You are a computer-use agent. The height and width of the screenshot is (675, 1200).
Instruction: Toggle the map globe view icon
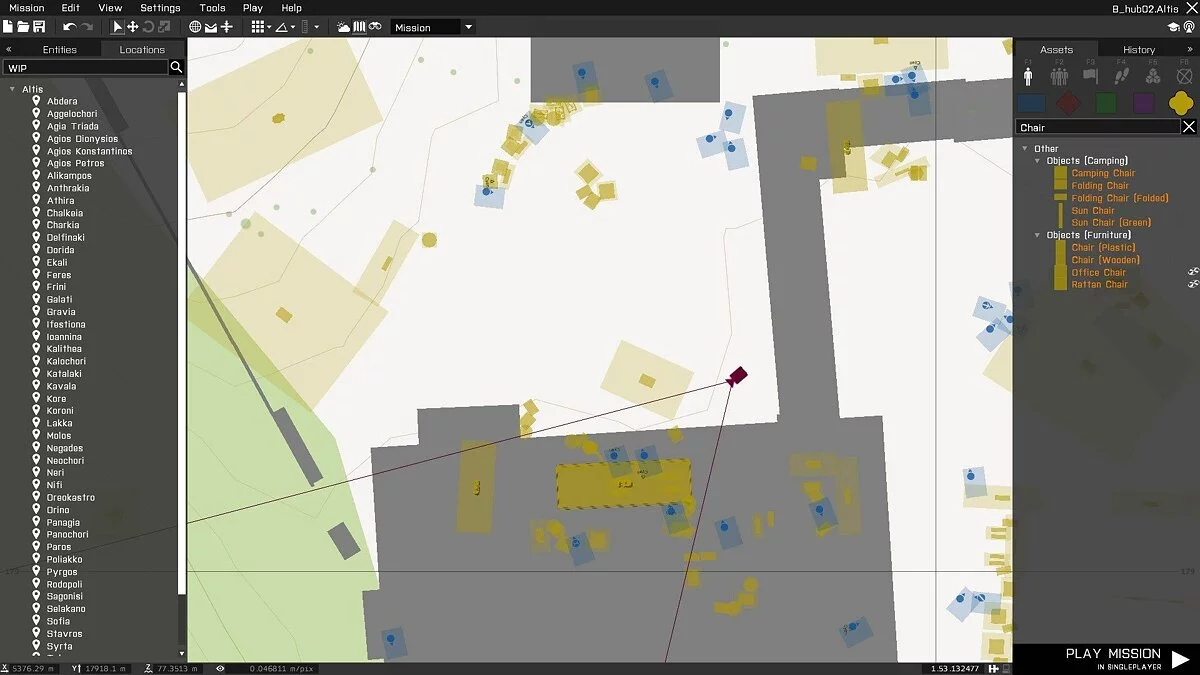coord(195,27)
